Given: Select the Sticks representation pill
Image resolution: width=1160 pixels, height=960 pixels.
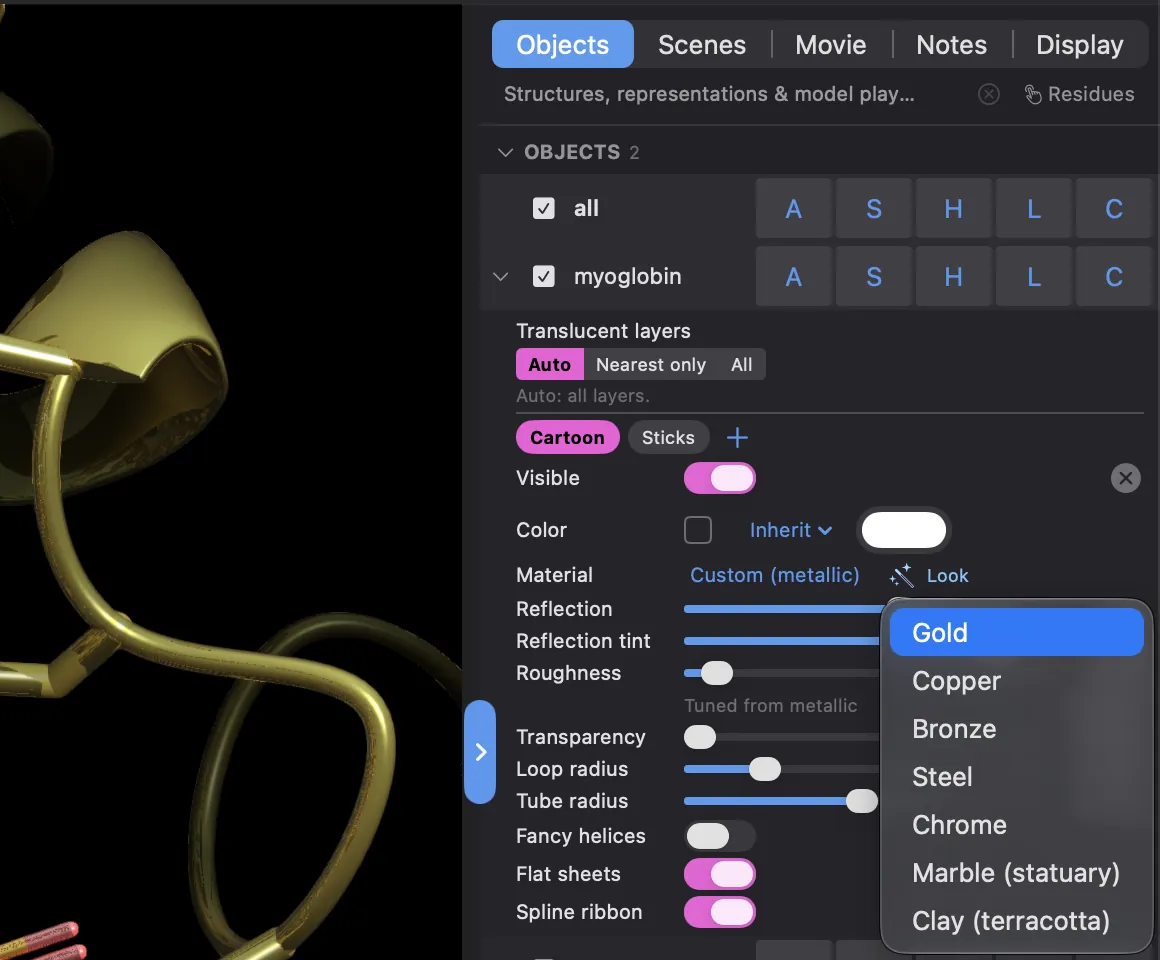Looking at the screenshot, I should click(668, 438).
